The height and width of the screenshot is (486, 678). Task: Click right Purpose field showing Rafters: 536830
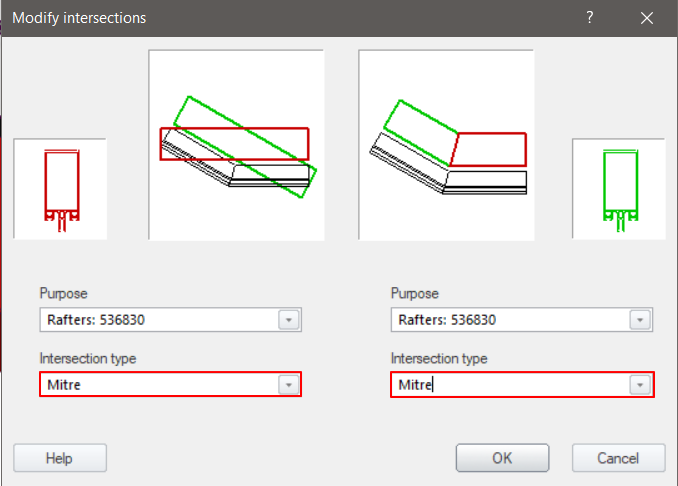tap(509, 320)
